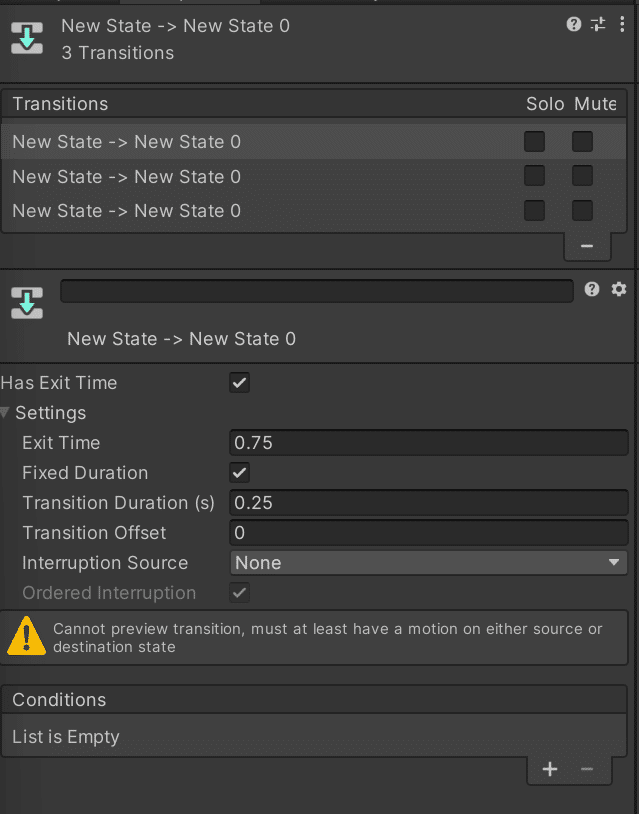Click the presets icon in the header
The width and height of the screenshot is (639, 814).
click(x=597, y=24)
